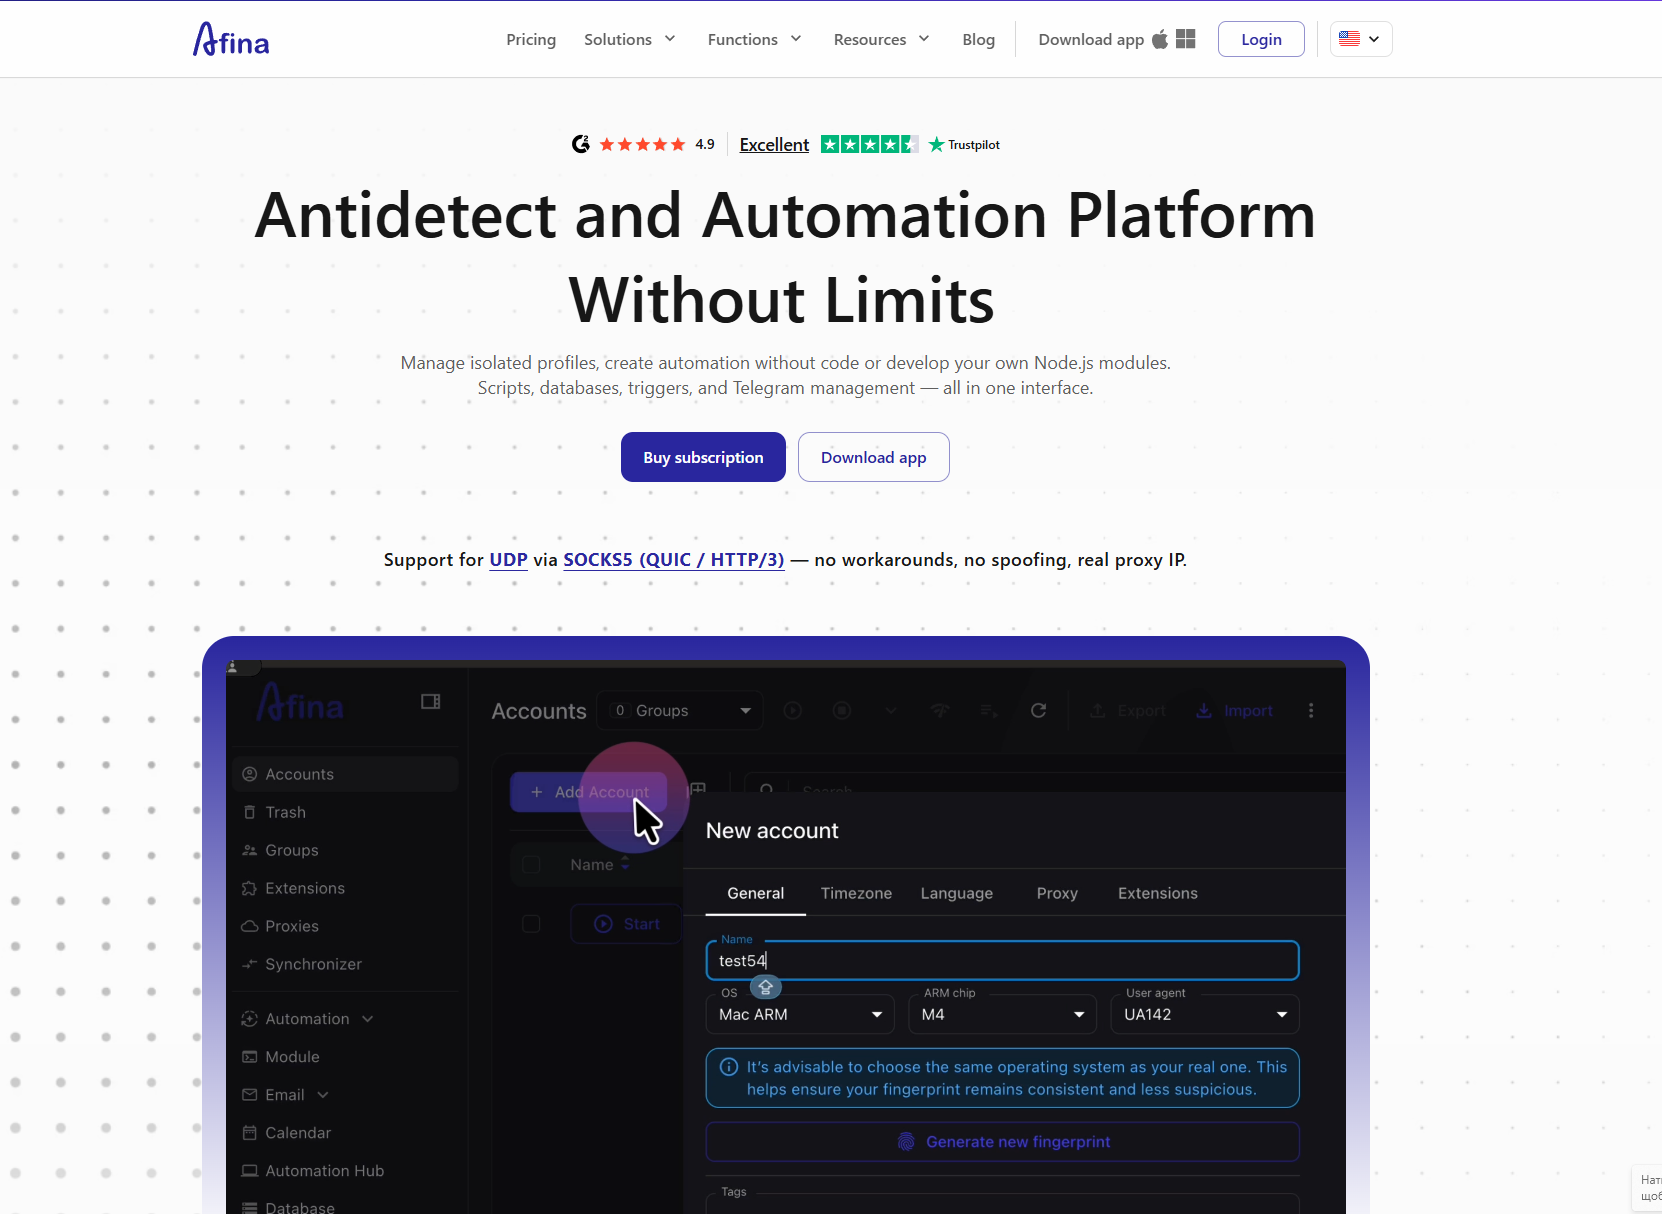Screen dimensions: 1662x1214
Task: Open the User agent UA142 dropdown
Action: (x=1205, y=1014)
